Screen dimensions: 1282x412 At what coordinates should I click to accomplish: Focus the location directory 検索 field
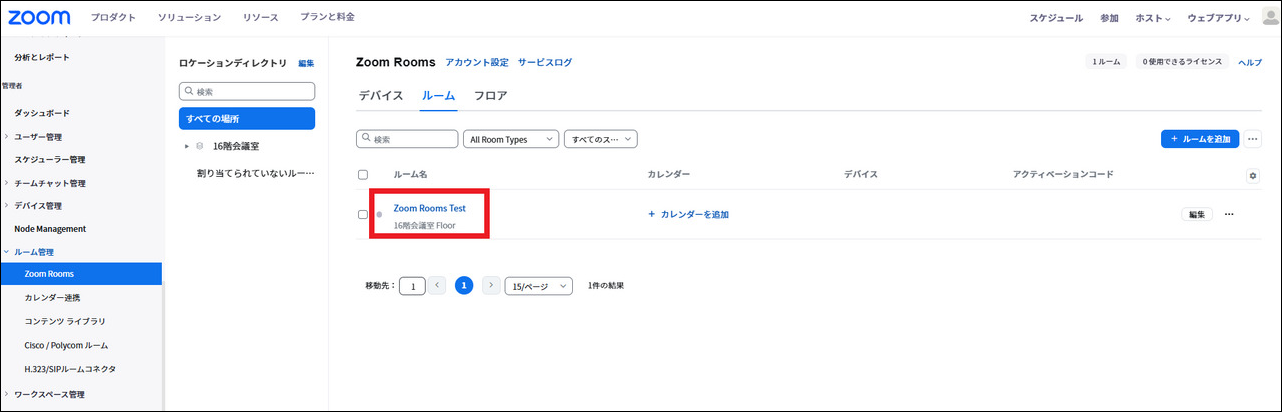[247, 91]
